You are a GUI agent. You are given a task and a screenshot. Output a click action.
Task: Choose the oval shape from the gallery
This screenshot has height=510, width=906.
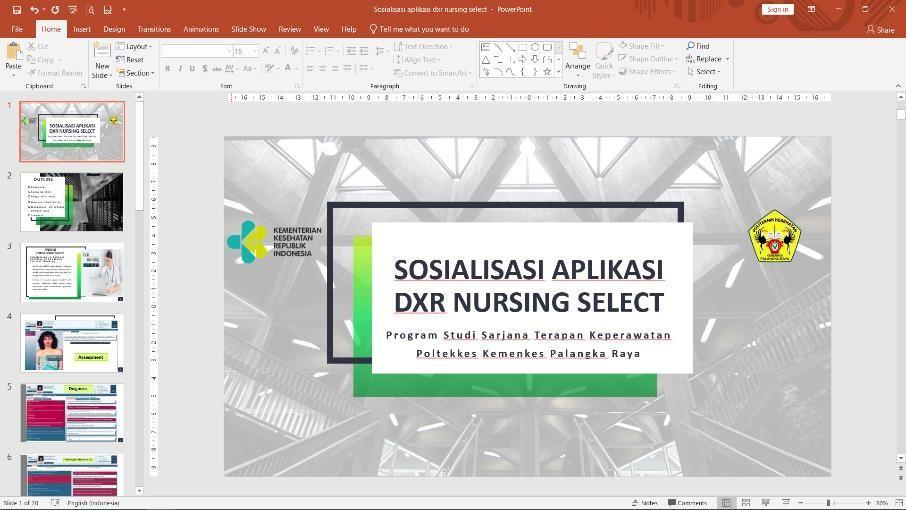(534, 47)
